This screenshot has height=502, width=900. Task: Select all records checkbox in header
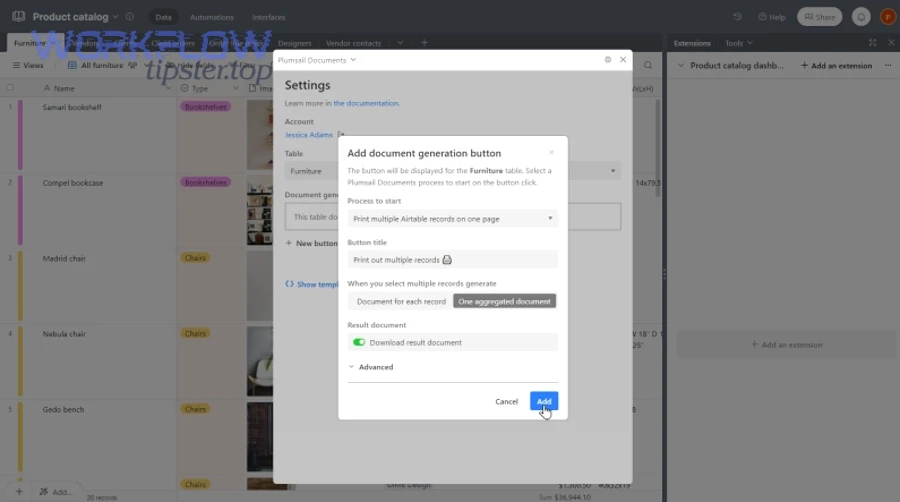10,88
